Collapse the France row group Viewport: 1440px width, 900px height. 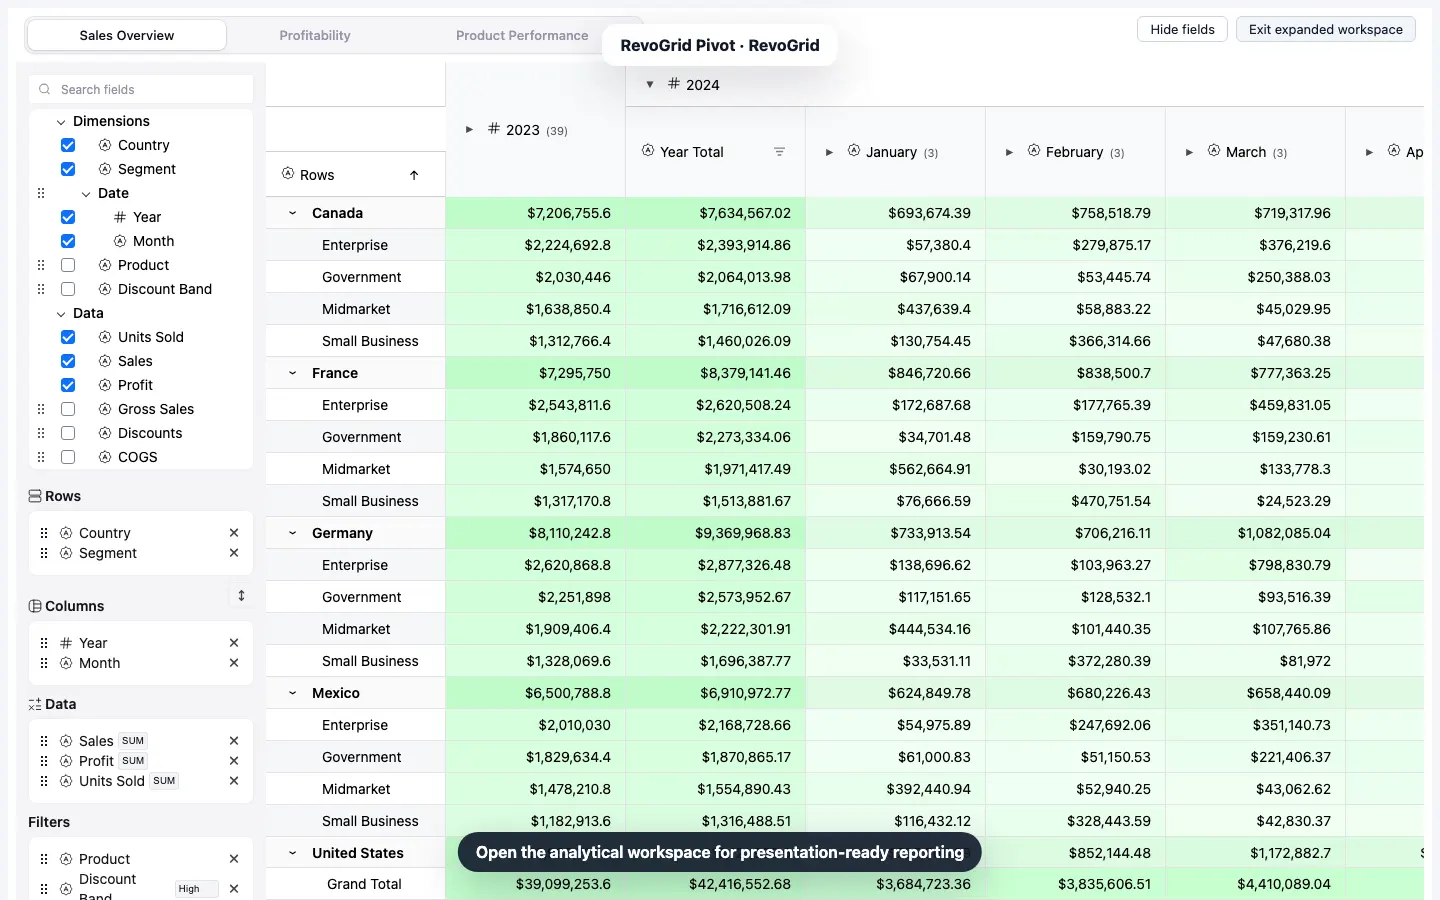tap(293, 373)
